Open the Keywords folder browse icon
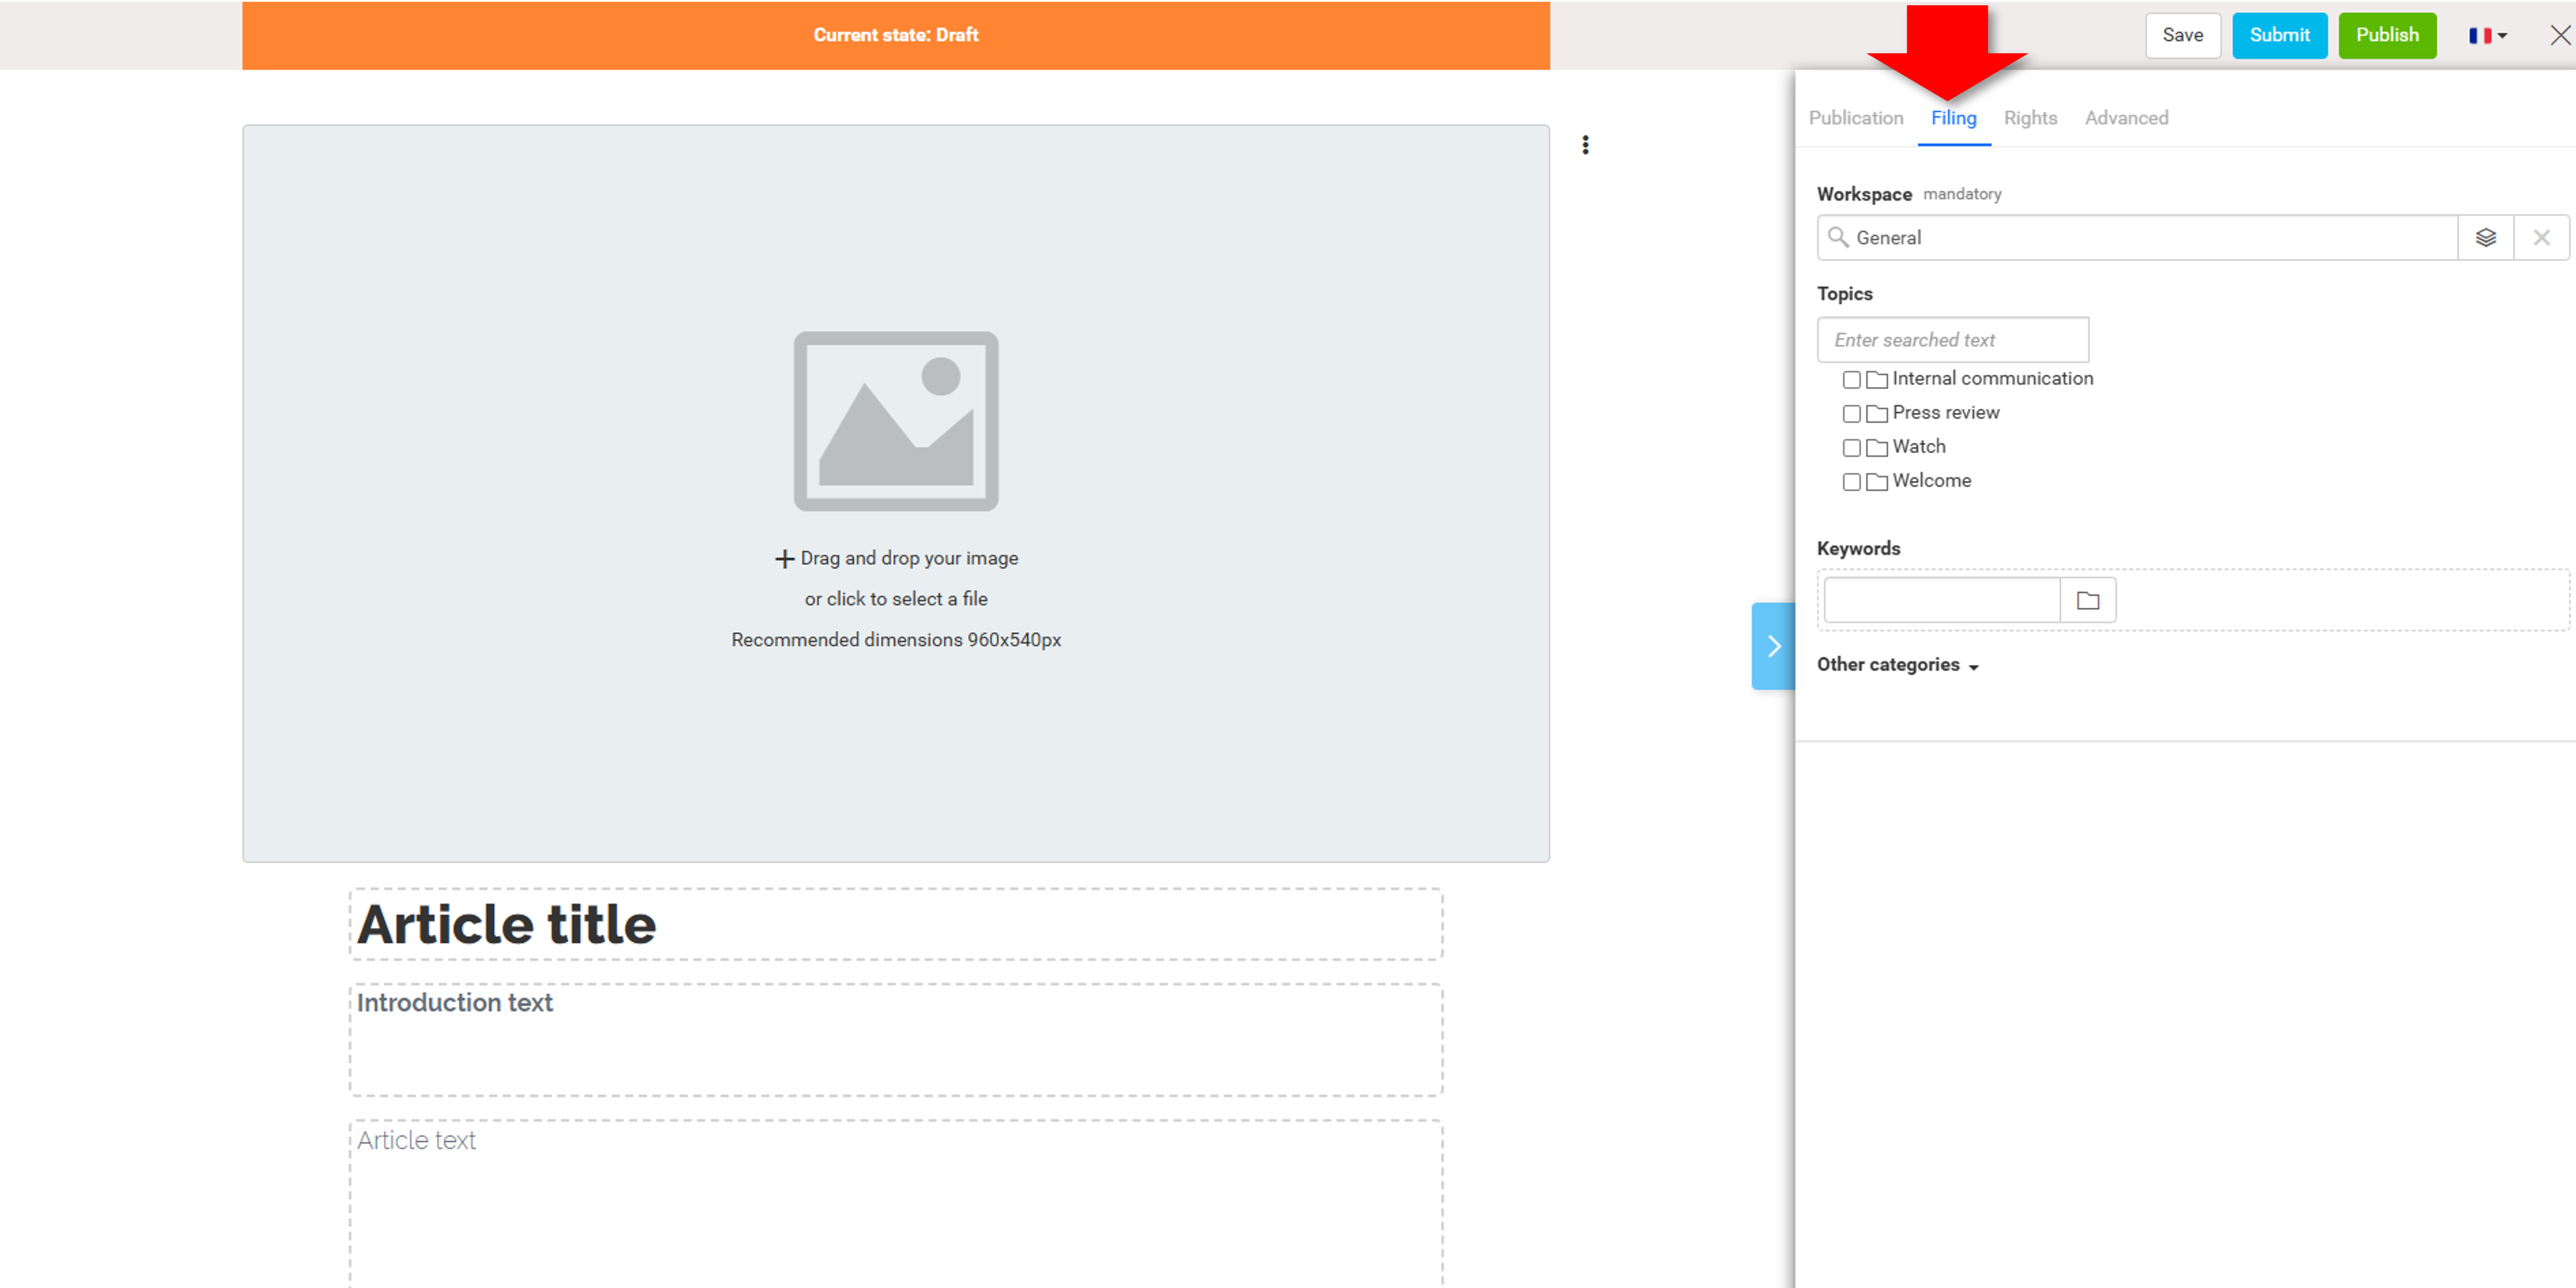 click(2088, 600)
